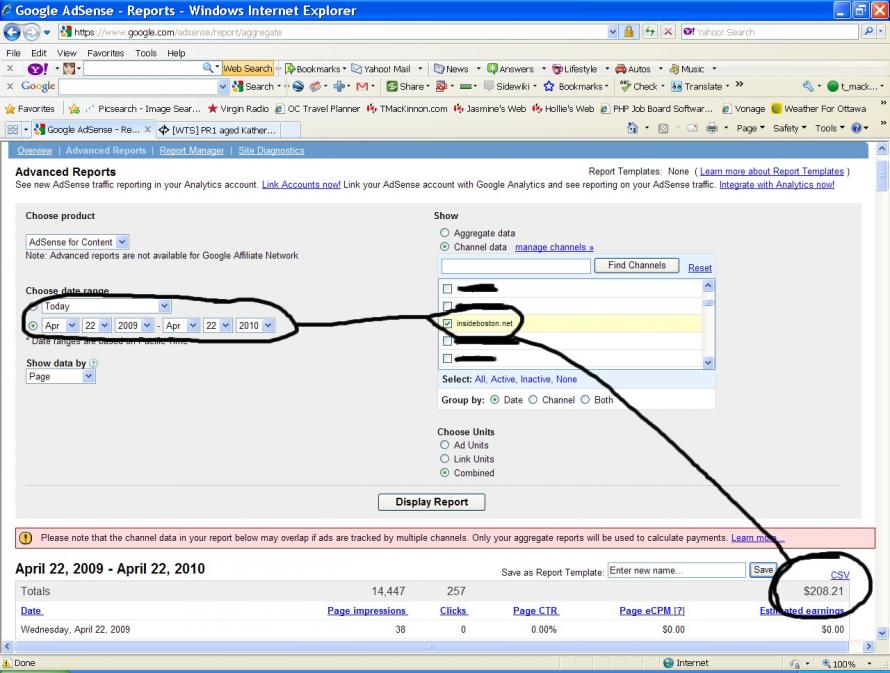
Task: Click the Share button in Google toolbar
Action: [x=405, y=87]
